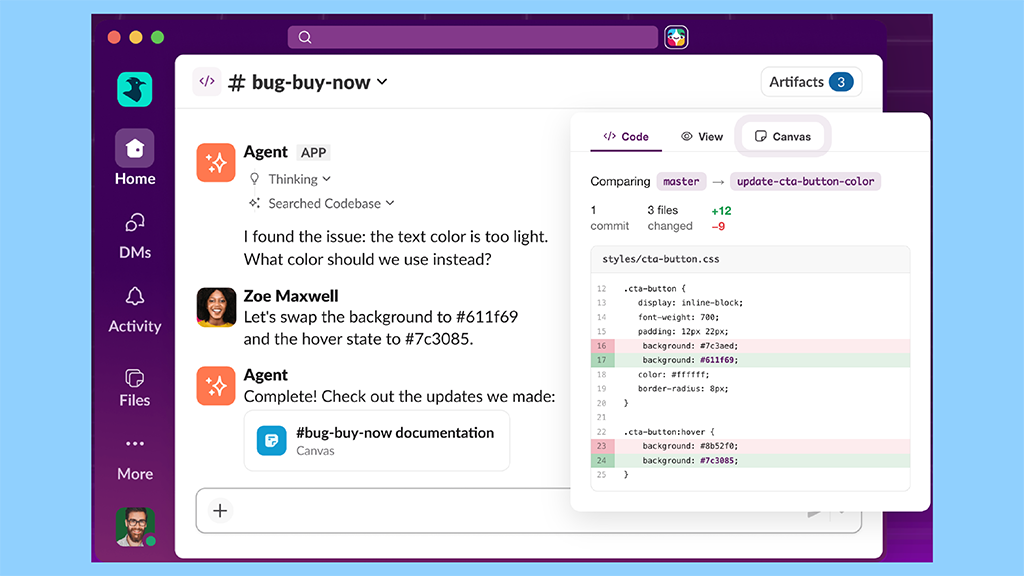Click added line 17 background #611f69
The image size is (1024, 576).
pos(750,360)
